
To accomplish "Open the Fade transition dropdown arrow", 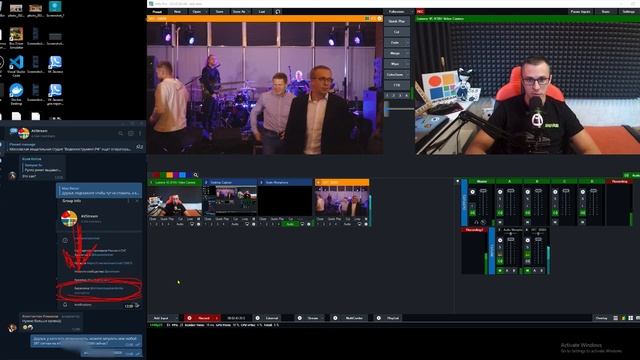I will click(407, 42).
